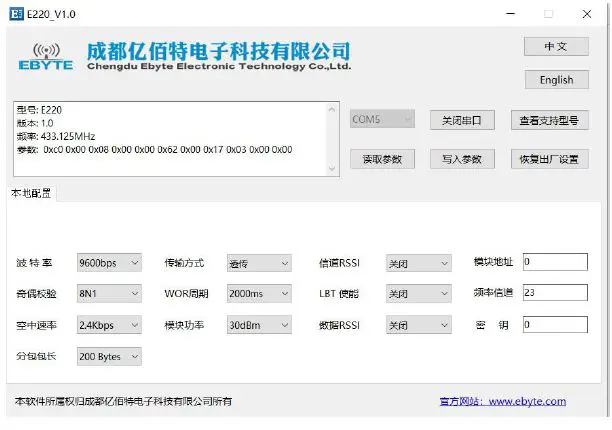Image resolution: width=612 pixels, height=430 pixels.
Task: Switch interface language to 中文
Action: coord(556,46)
